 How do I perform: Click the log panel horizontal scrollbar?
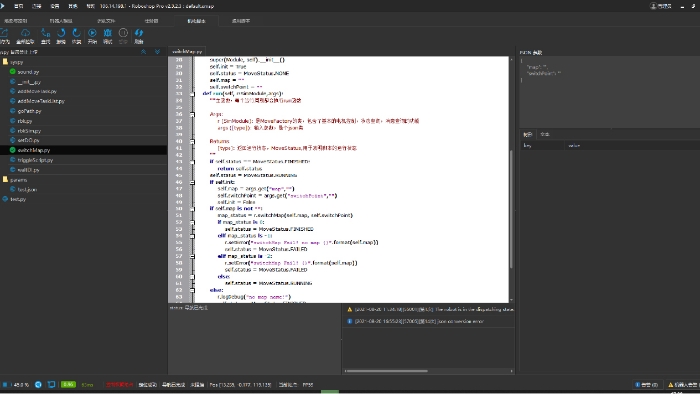click(x=387, y=371)
